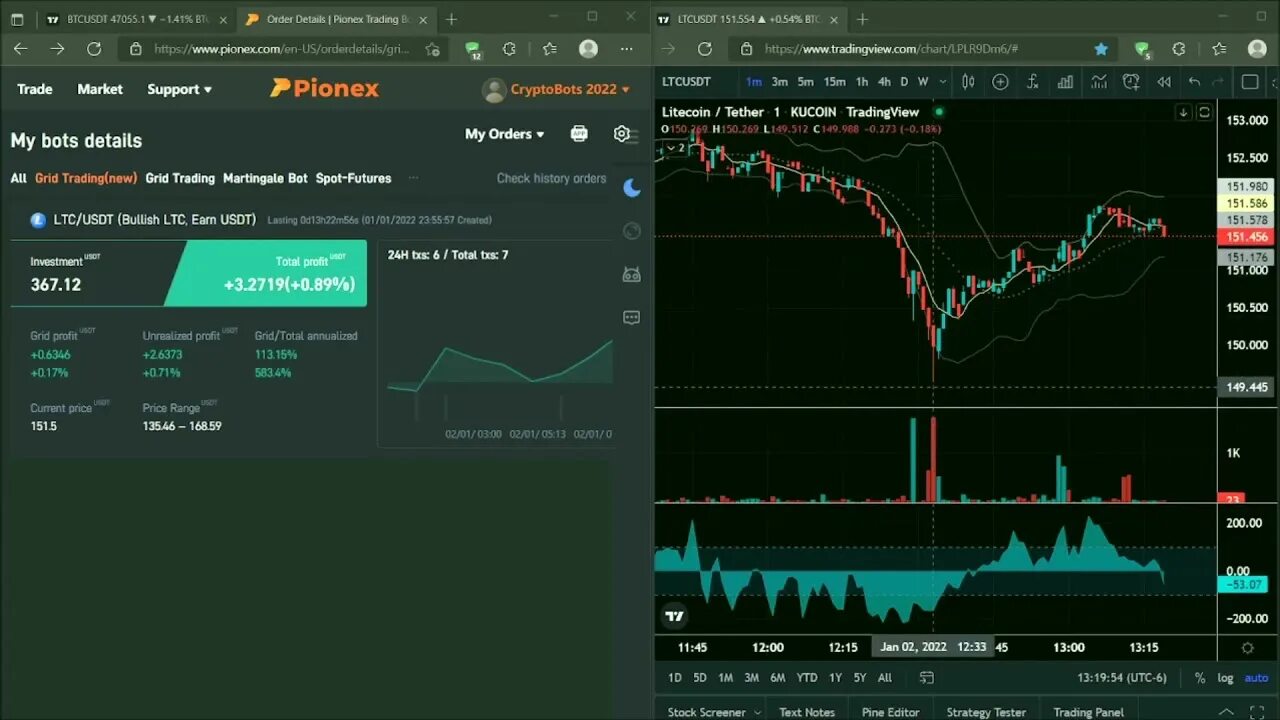1280x720 pixels.
Task: Open the CryptoBots 2022 account dropdown
Action: [570, 89]
